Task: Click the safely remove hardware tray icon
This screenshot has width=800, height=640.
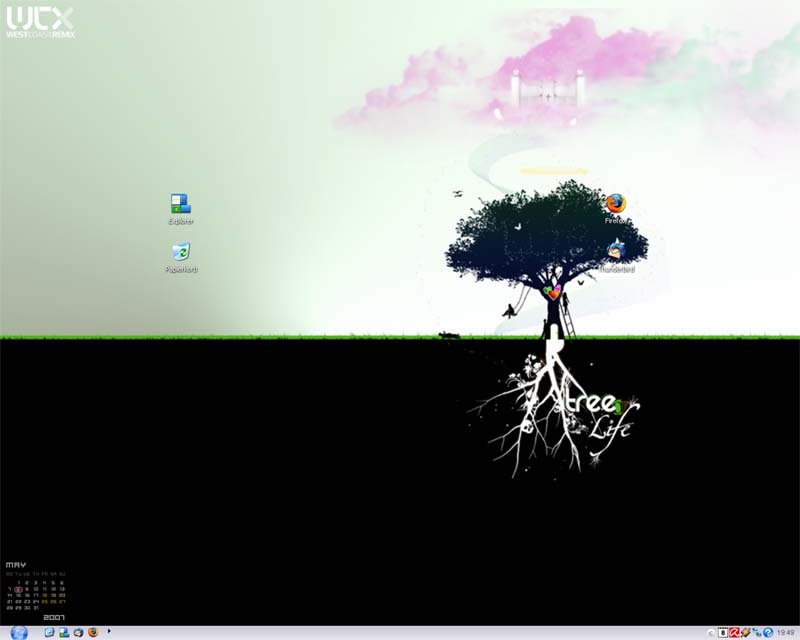Action: [x=745, y=632]
